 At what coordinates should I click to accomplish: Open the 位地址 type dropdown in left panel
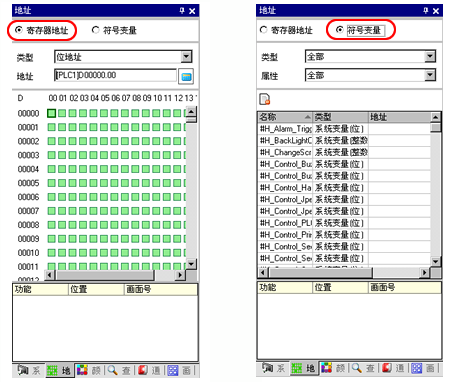187,57
